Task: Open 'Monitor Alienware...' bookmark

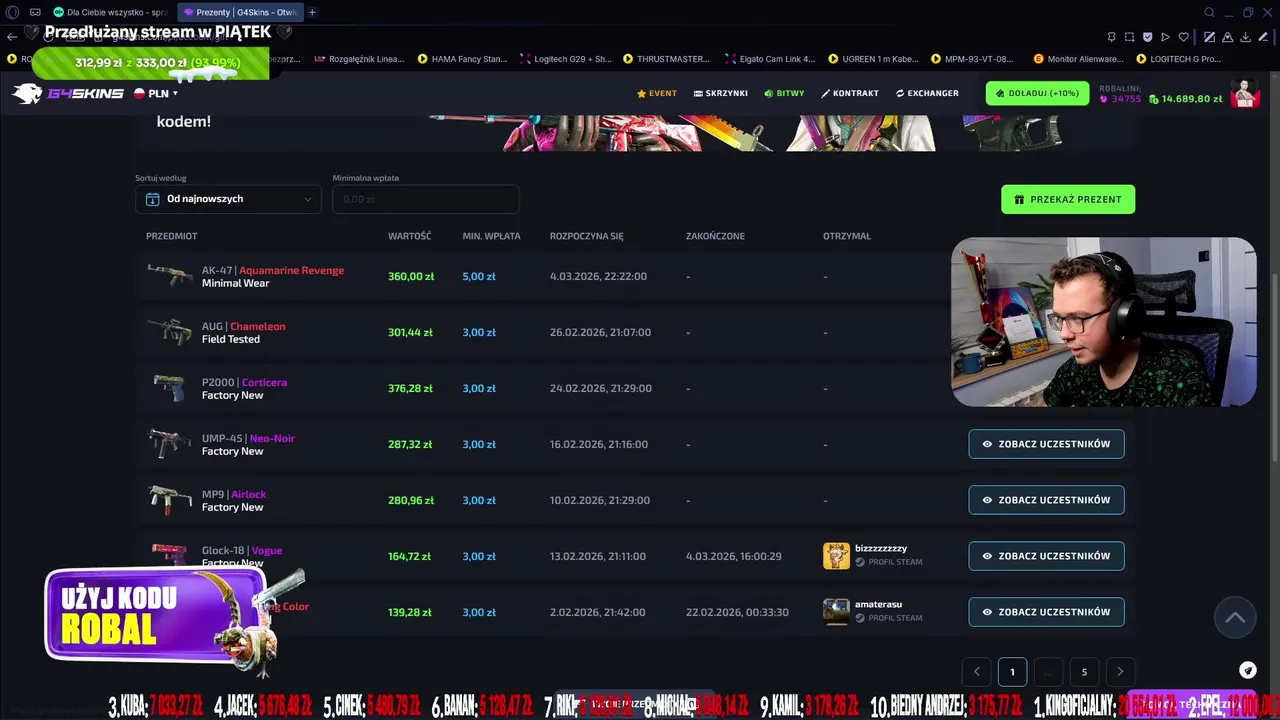Action: (x=1076, y=59)
